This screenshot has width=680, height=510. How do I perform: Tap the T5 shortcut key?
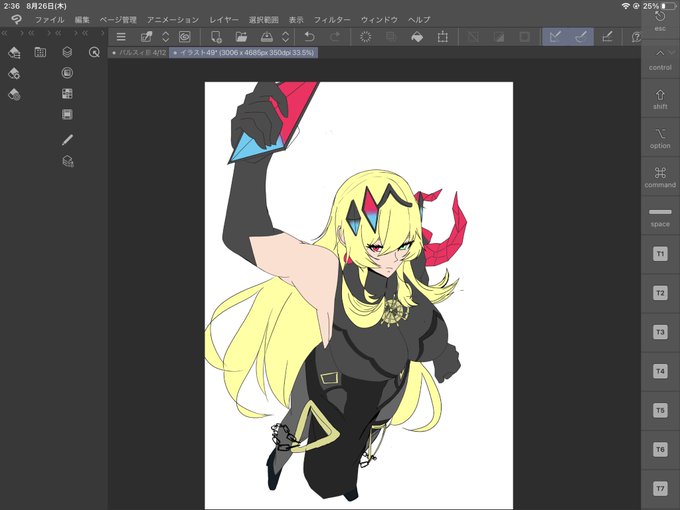point(660,410)
